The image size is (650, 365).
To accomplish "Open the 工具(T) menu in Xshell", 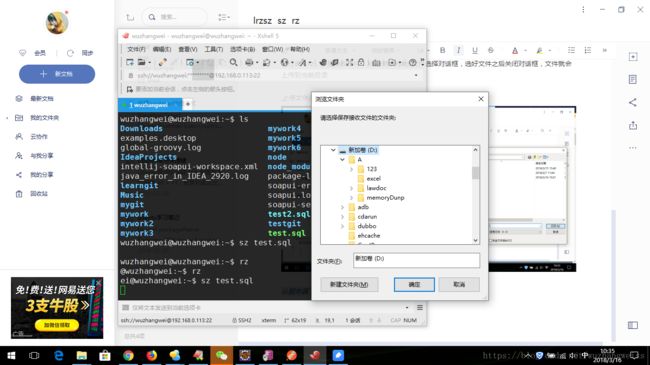I will [213, 49].
